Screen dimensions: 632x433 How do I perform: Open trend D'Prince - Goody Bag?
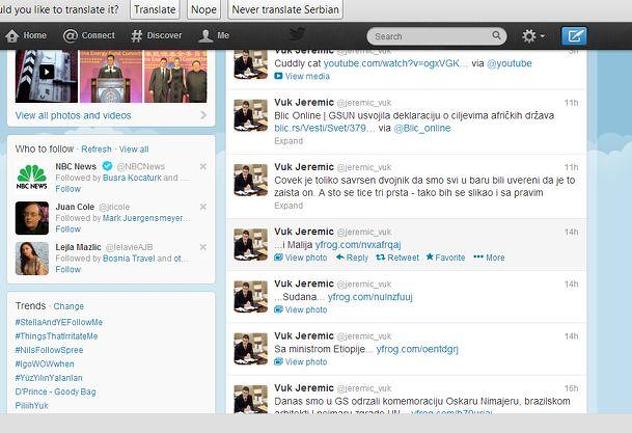point(56,392)
